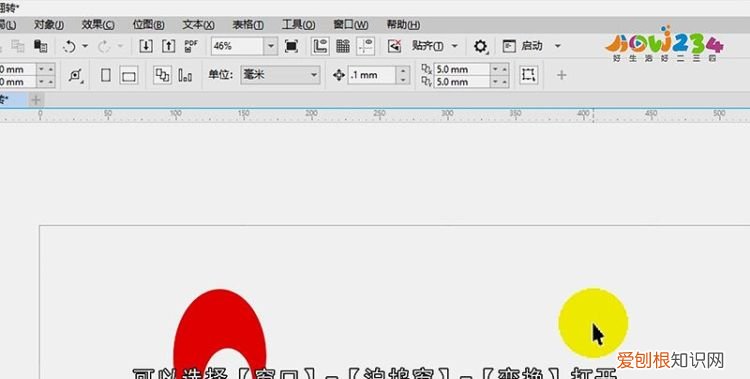
Task: Click the page width mm field
Action: (18, 69)
